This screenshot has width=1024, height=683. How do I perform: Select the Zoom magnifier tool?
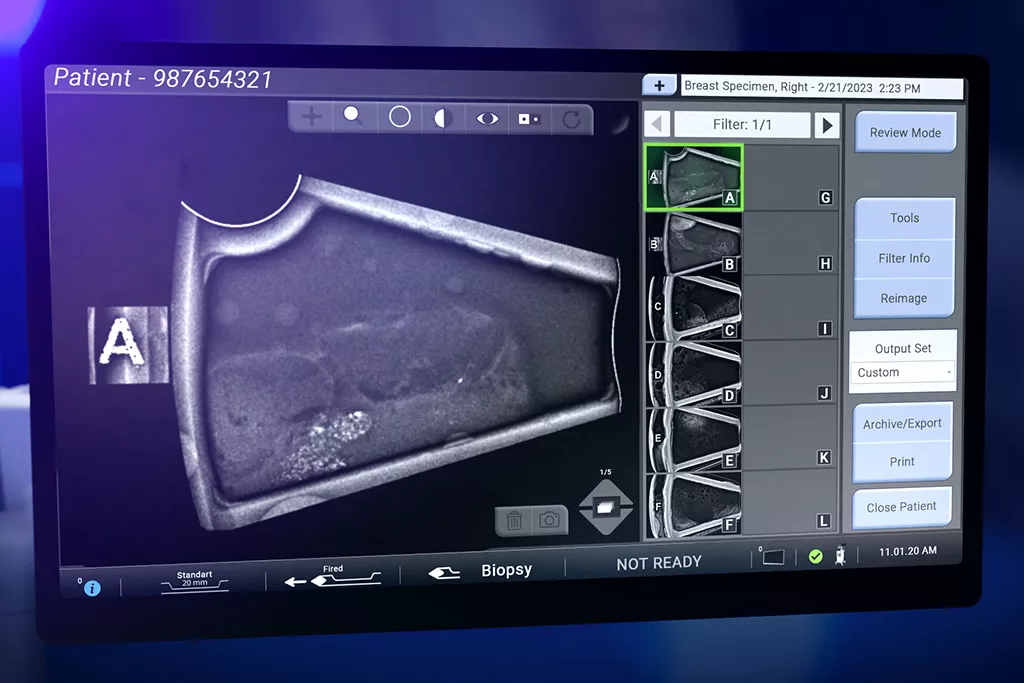click(x=353, y=117)
